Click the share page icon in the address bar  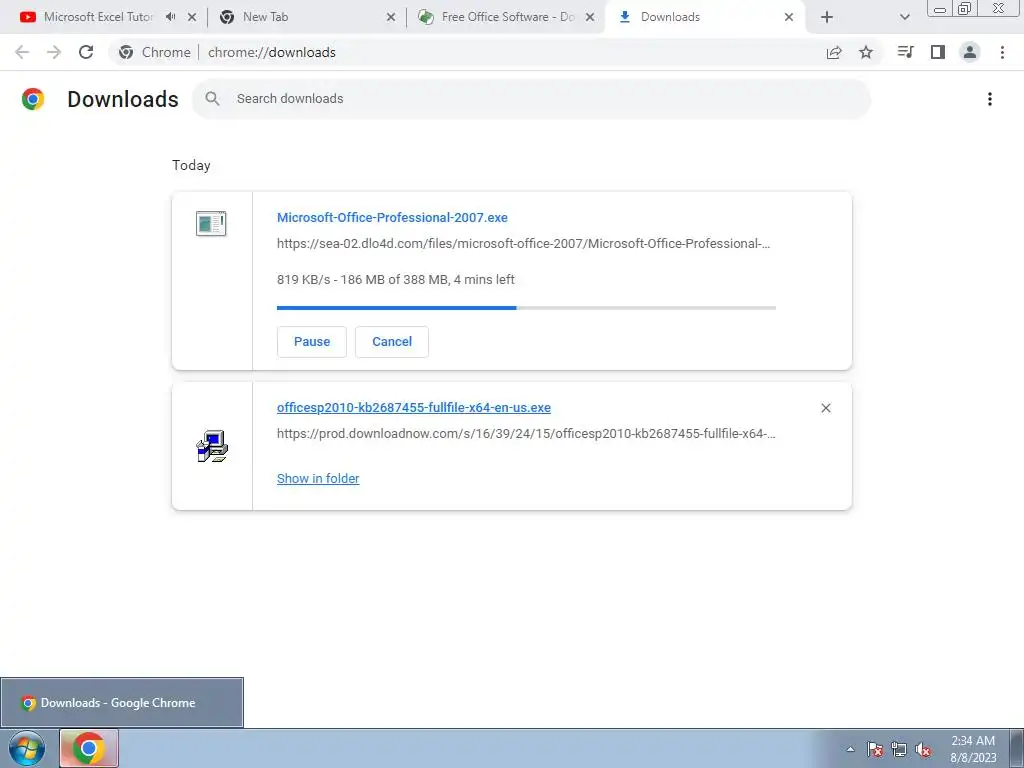834,52
